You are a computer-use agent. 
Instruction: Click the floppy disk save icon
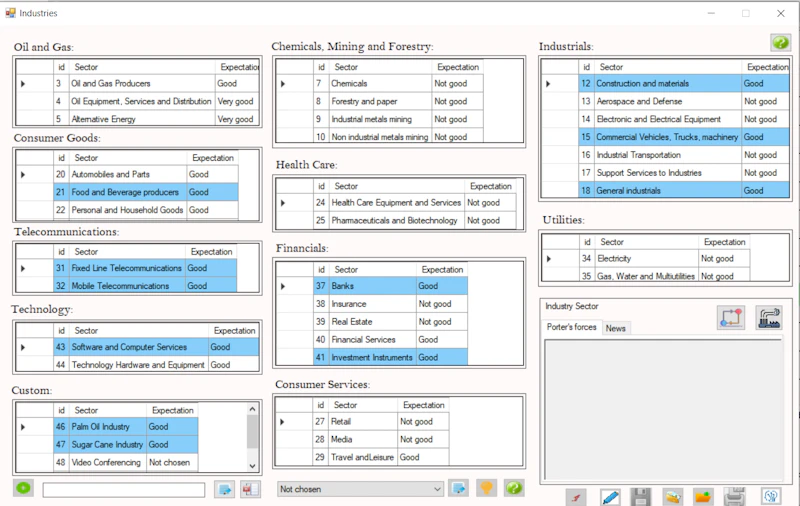point(640,497)
